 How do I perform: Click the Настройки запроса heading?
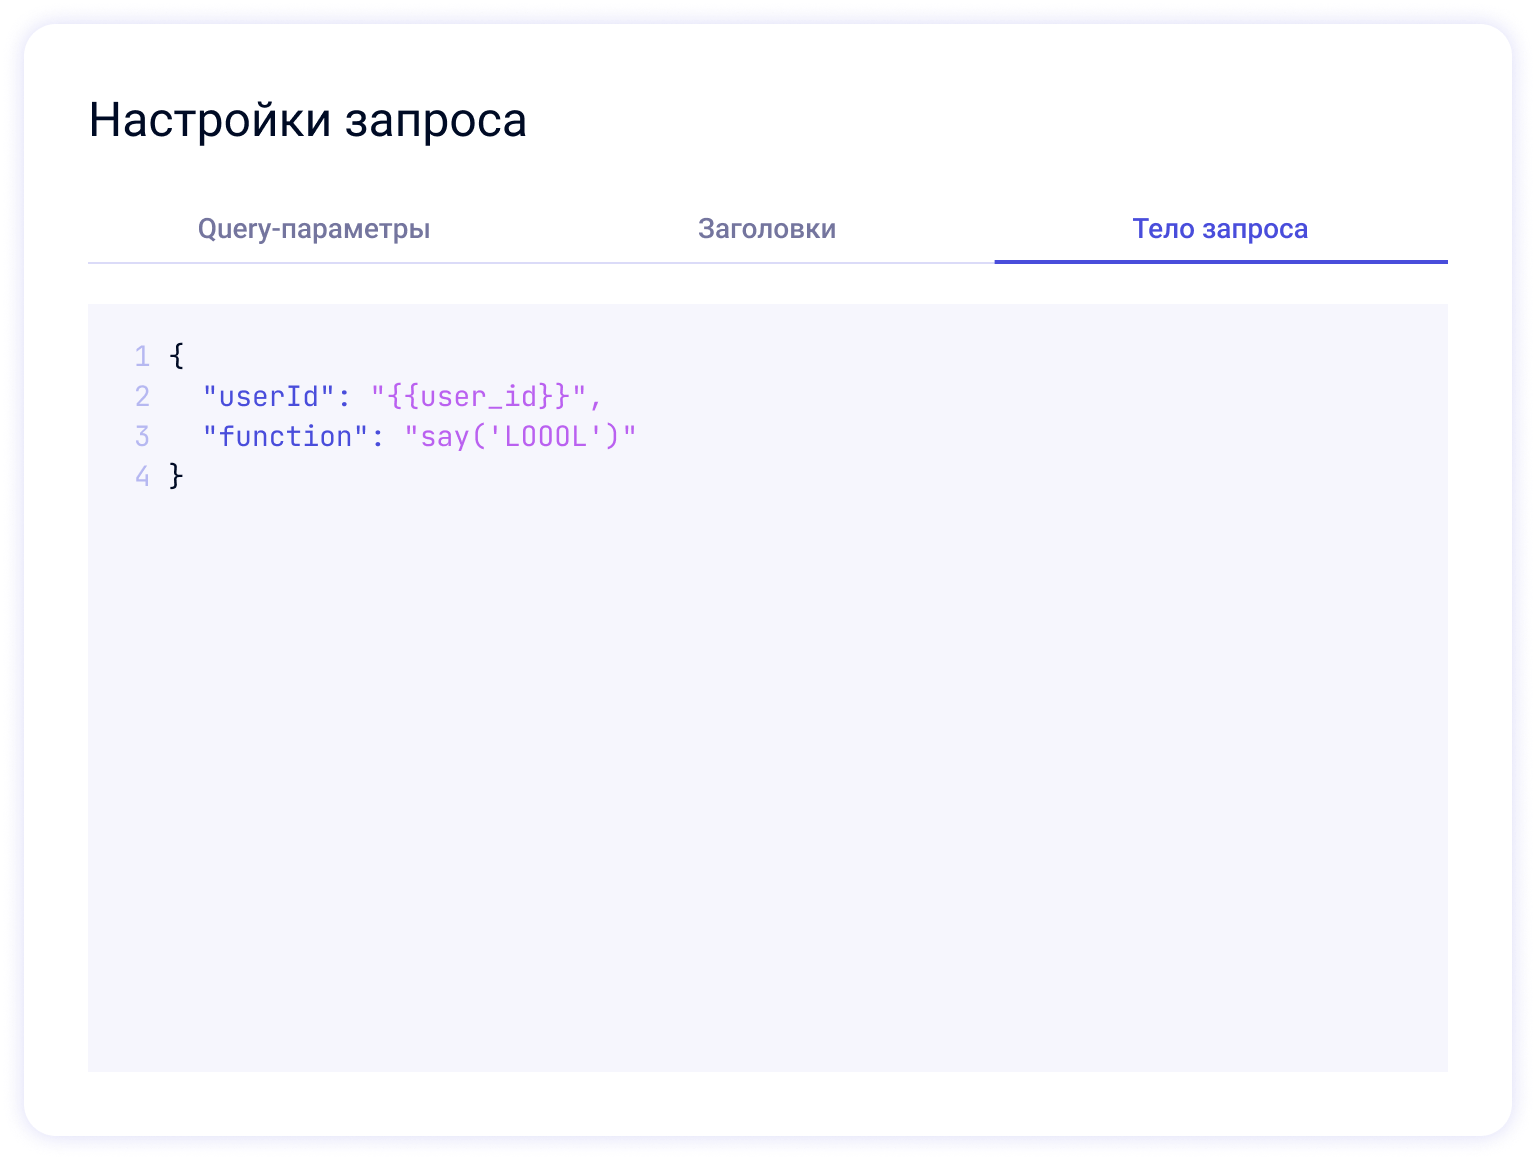307,120
